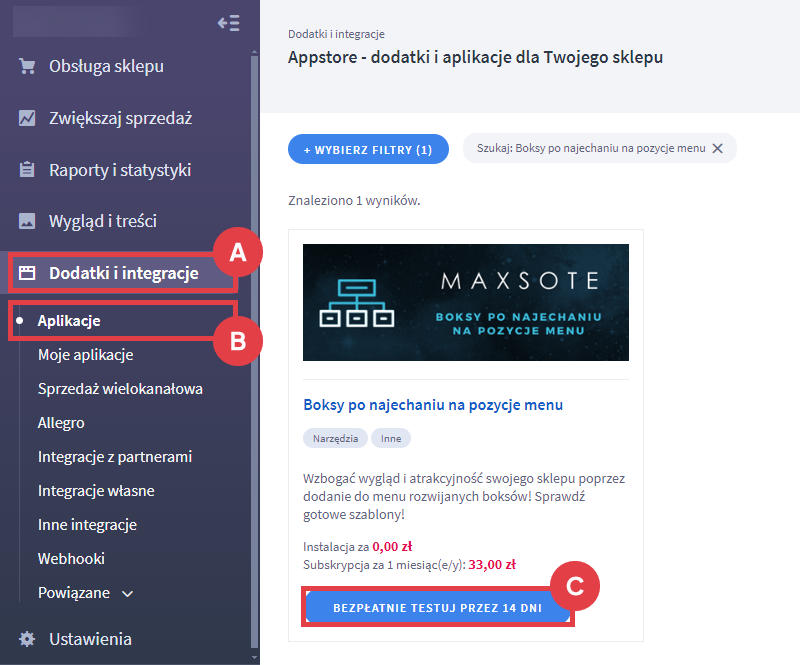Collapse the sidebar with the arrow icon
Viewport: 800px width, 665px height.
point(229,23)
